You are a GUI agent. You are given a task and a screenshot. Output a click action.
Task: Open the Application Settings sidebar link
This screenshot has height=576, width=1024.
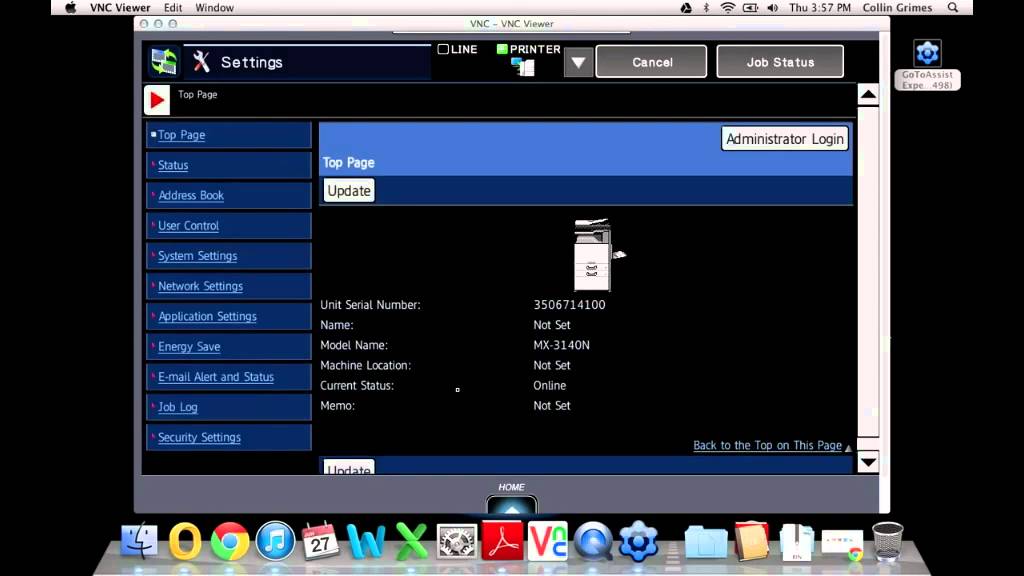(207, 316)
